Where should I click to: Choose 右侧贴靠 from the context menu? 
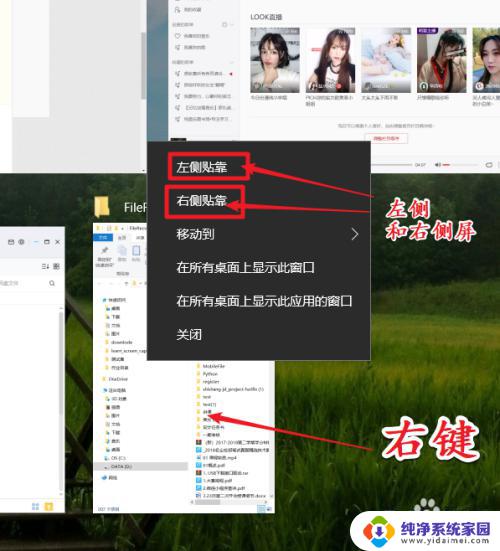tap(202, 201)
